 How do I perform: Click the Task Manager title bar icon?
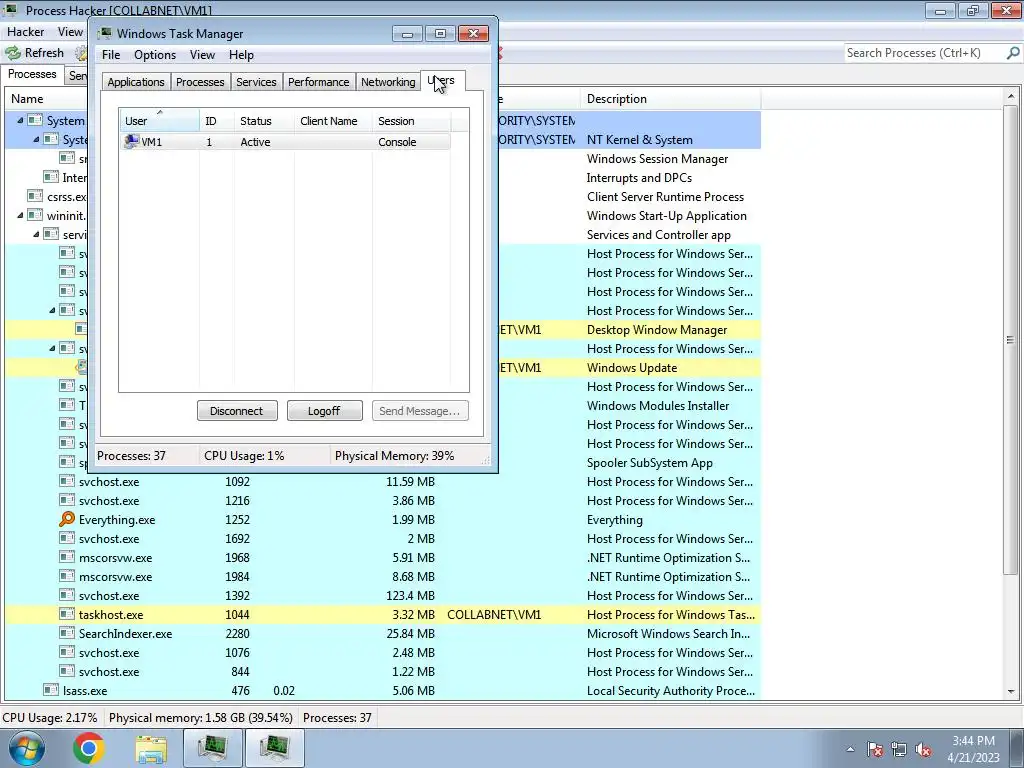105,33
